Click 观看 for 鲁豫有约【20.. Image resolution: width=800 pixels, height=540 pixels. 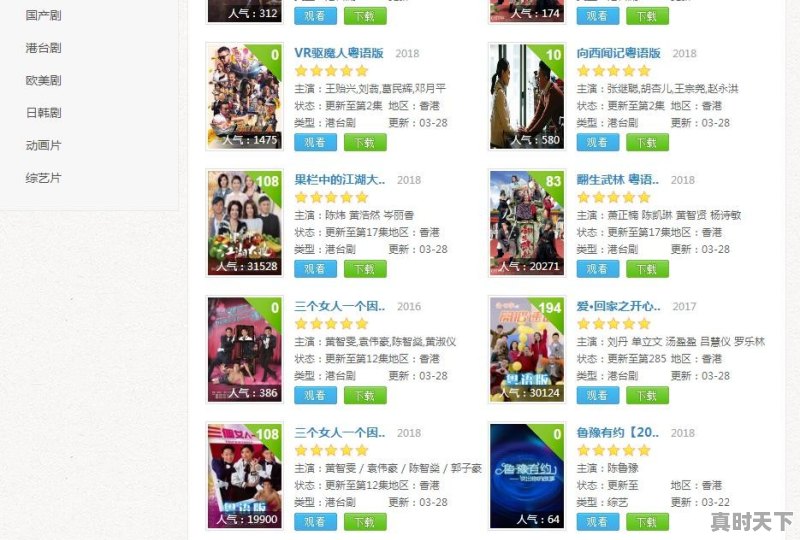(x=598, y=522)
